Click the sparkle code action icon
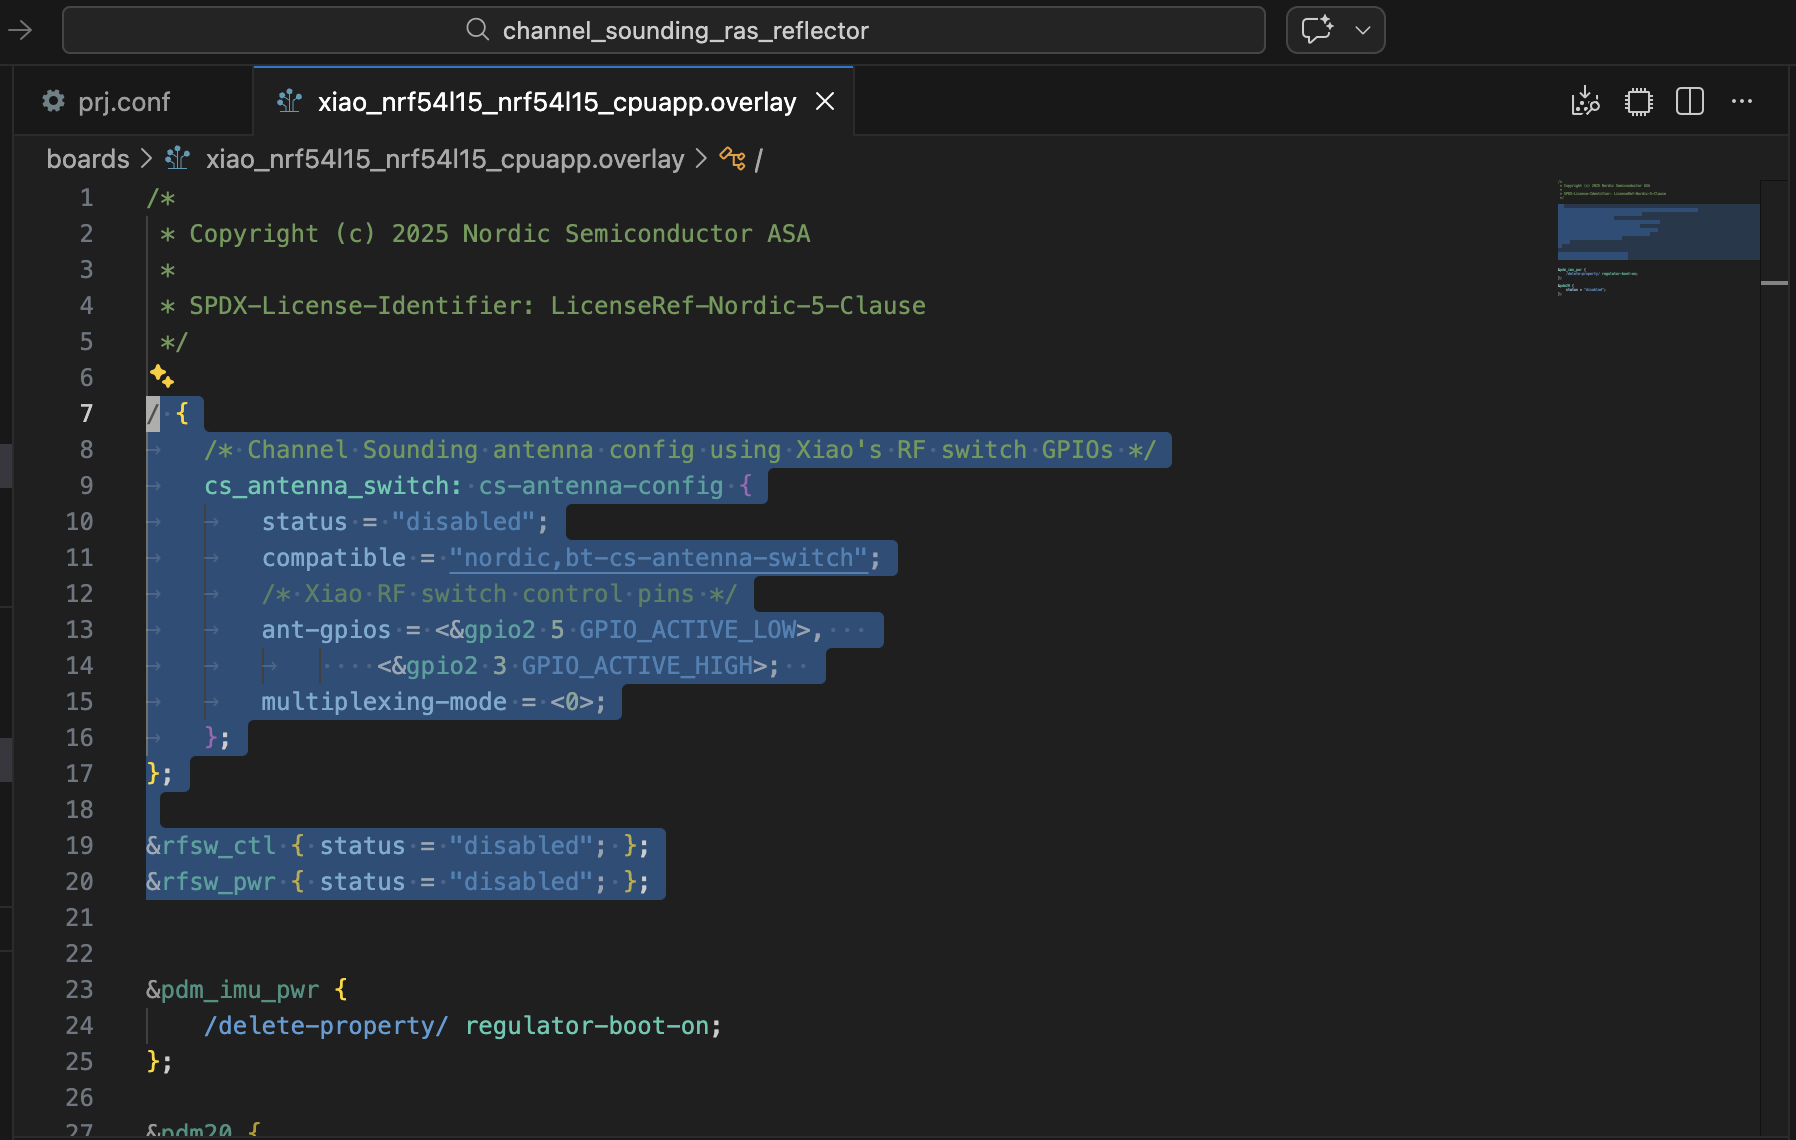Viewport: 1796px width, 1140px height. click(x=161, y=376)
